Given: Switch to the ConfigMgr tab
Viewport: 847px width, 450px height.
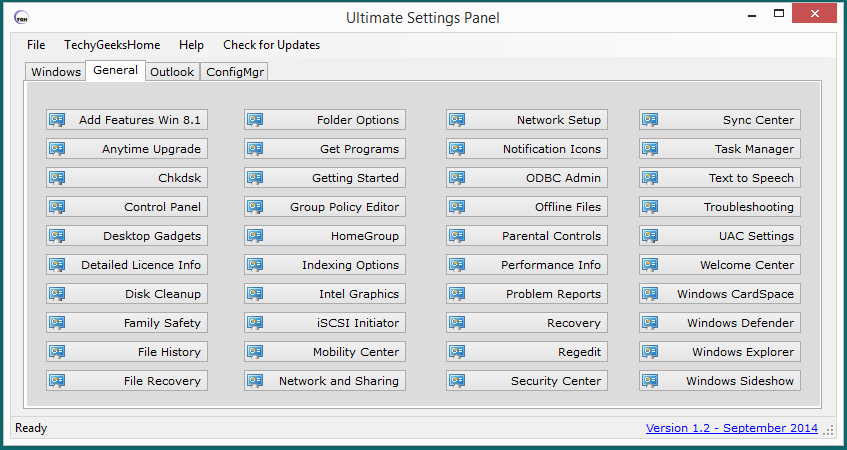Looking at the screenshot, I should point(234,72).
